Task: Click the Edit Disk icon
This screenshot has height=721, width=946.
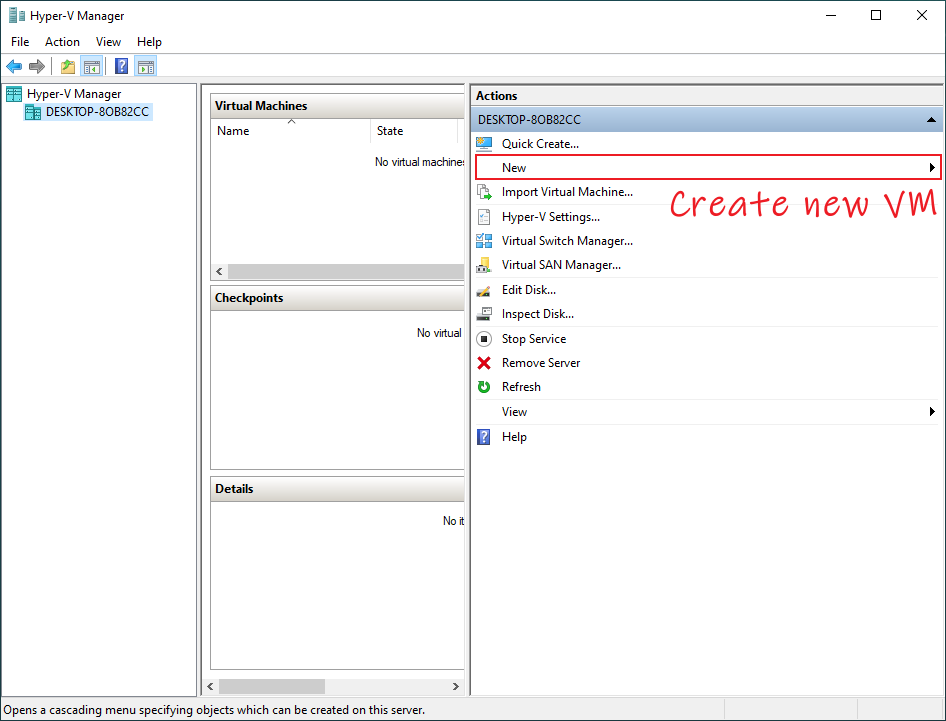Action: click(484, 290)
